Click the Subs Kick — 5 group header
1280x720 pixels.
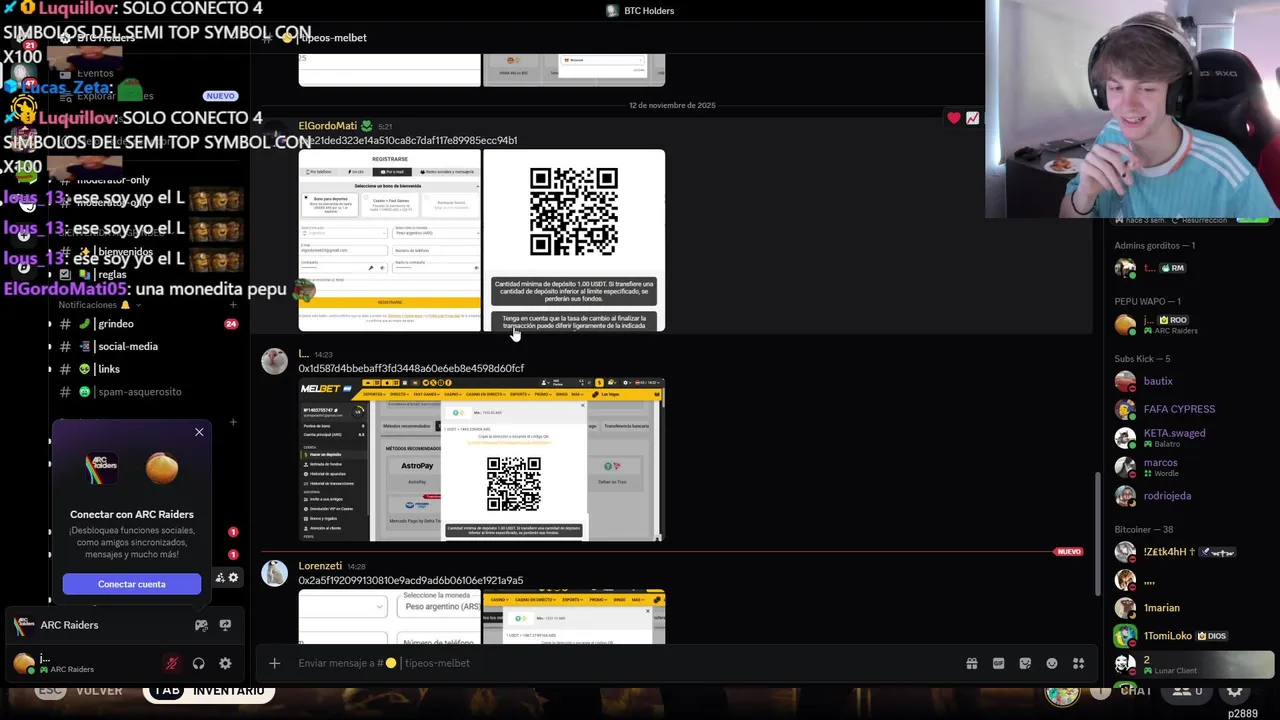pyautogui.click(x=1142, y=359)
